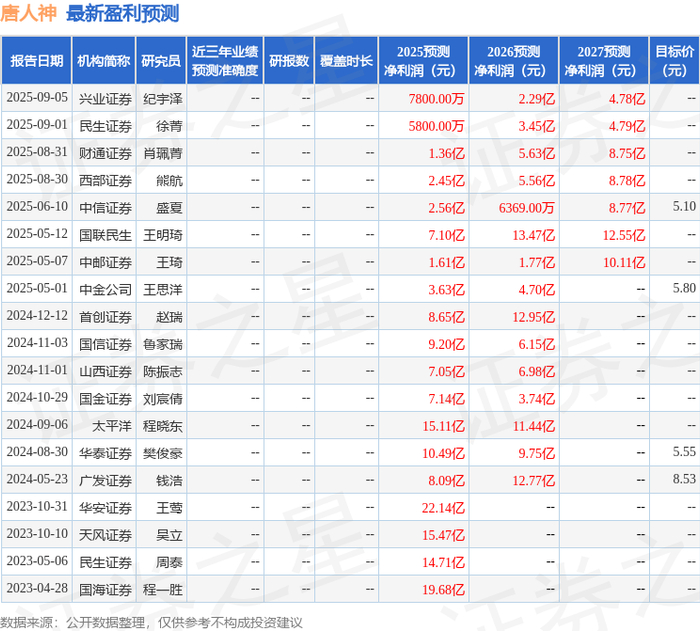Click the 8.75亿 forecast value
The width and height of the screenshot is (700, 631).
pos(627,153)
